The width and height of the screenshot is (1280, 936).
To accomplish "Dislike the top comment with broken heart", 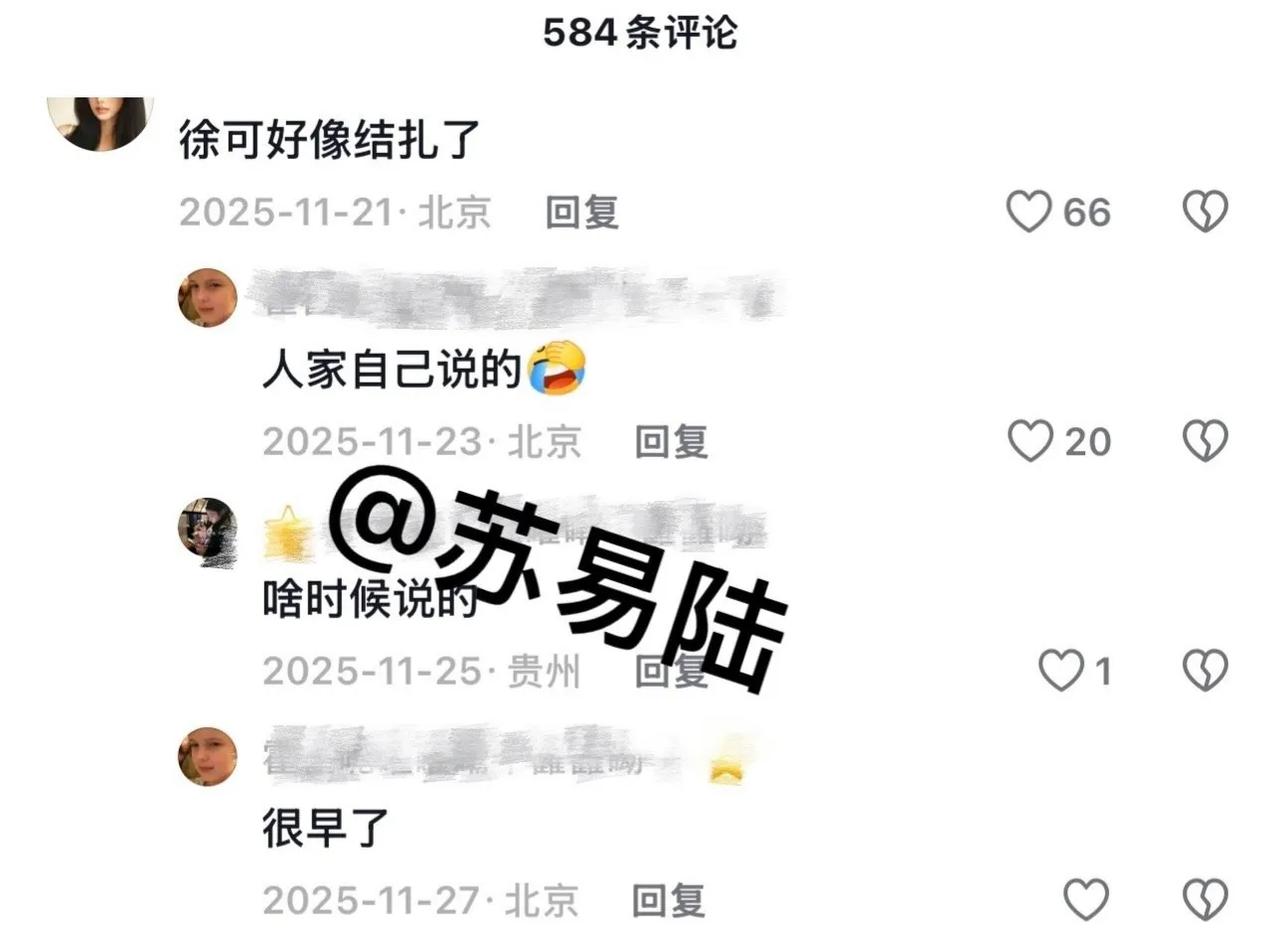I will tap(1205, 212).
